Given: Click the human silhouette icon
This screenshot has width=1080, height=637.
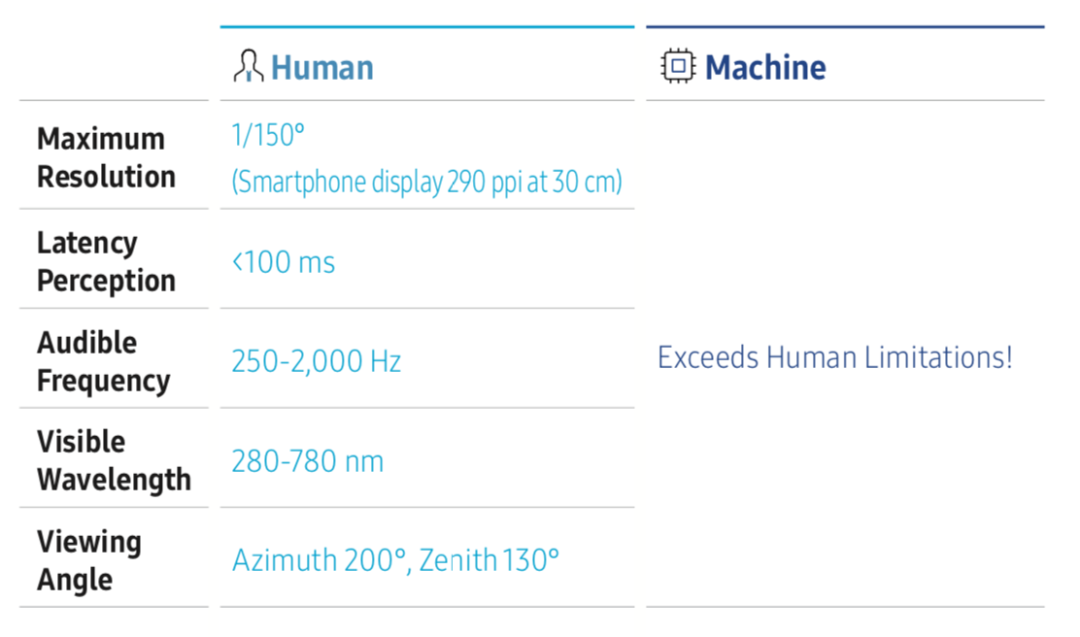Looking at the screenshot, I should 248,66.
